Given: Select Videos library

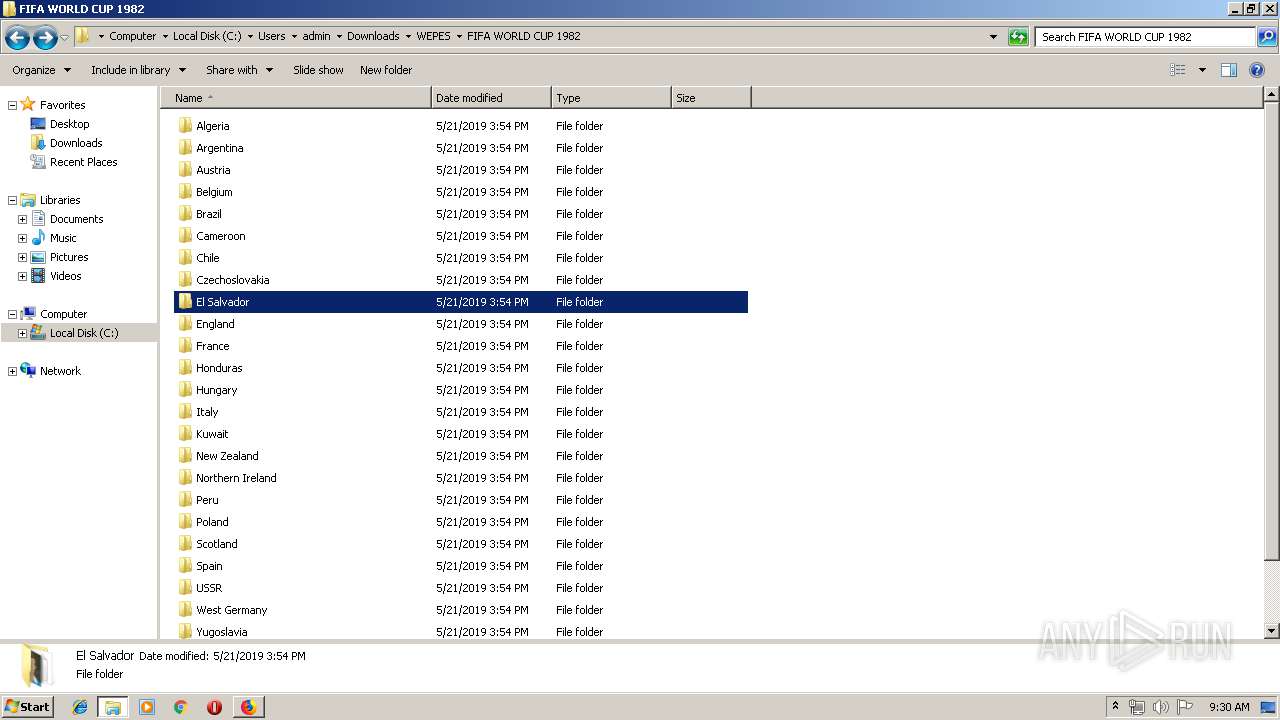Looking at the screenshot, I should click(x=65, y=276).
